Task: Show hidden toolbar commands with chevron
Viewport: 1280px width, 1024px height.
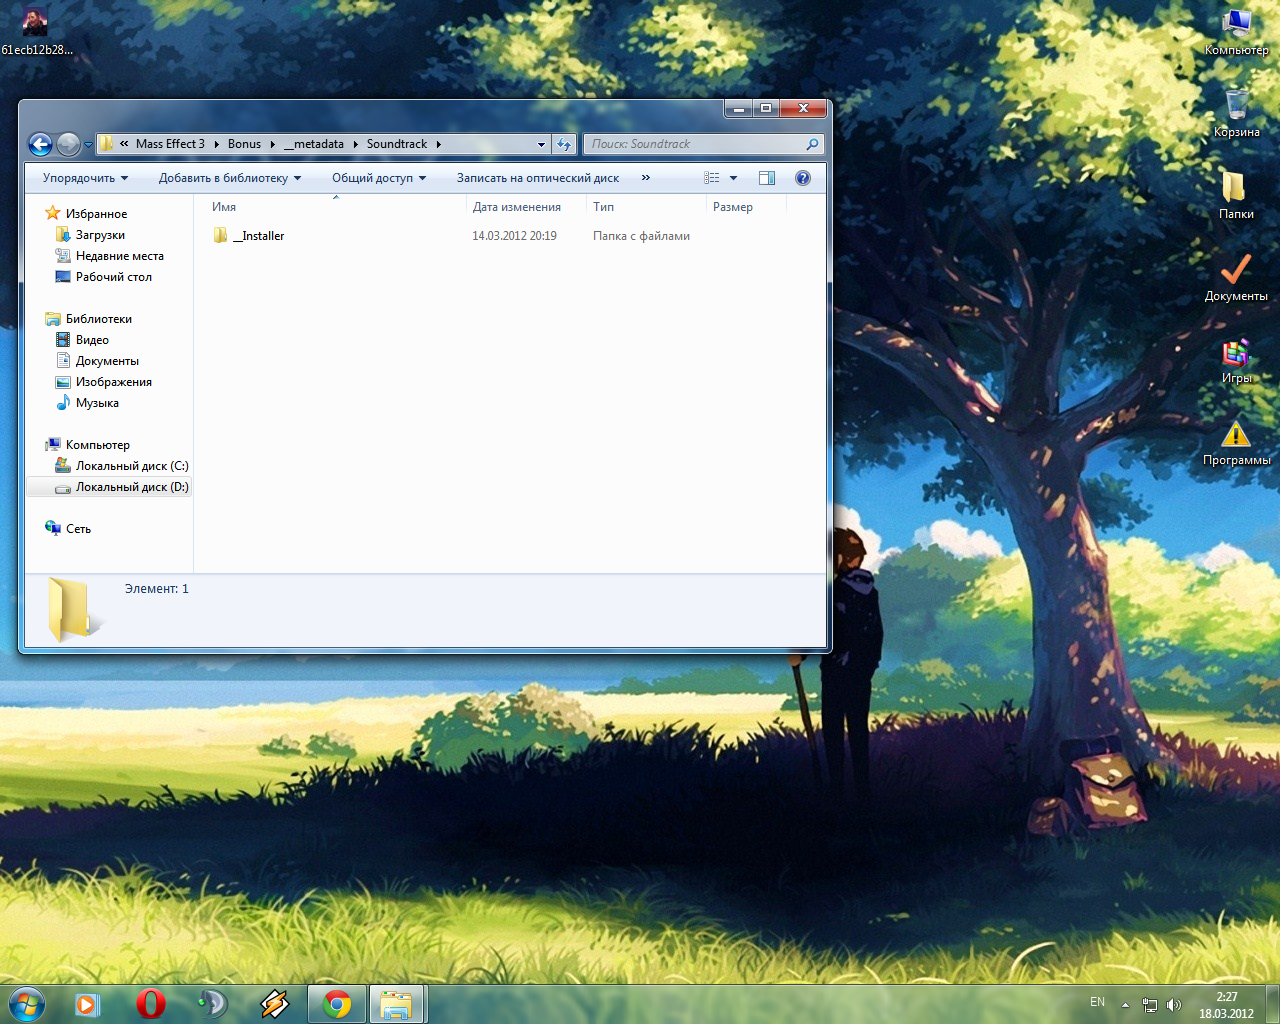Action: (645, 178)
